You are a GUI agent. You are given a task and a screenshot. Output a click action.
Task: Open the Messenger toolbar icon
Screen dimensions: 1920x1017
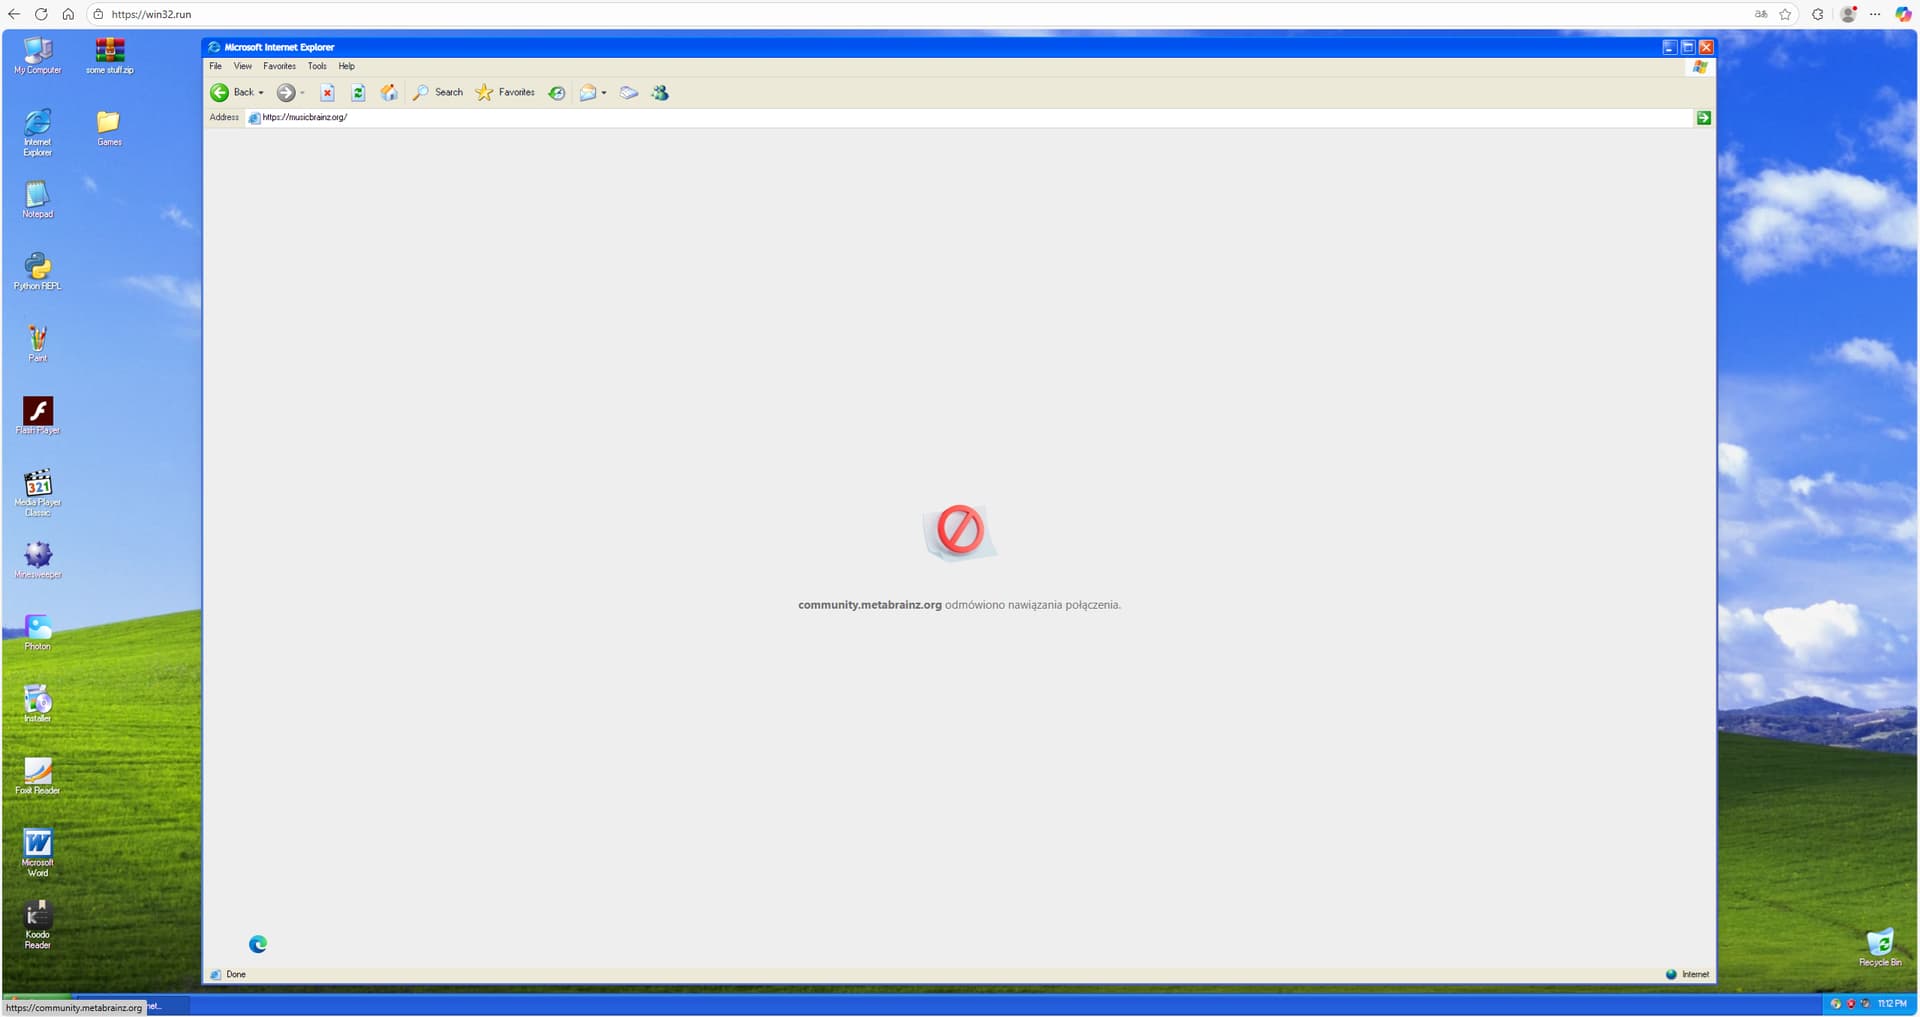(x=660, y=93)
